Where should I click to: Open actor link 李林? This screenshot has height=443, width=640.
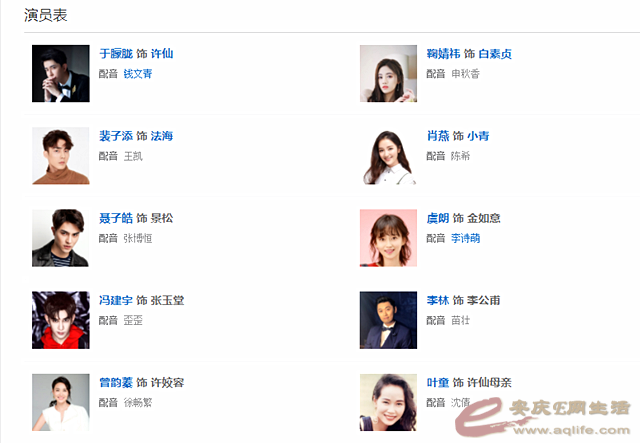(438, 301)
